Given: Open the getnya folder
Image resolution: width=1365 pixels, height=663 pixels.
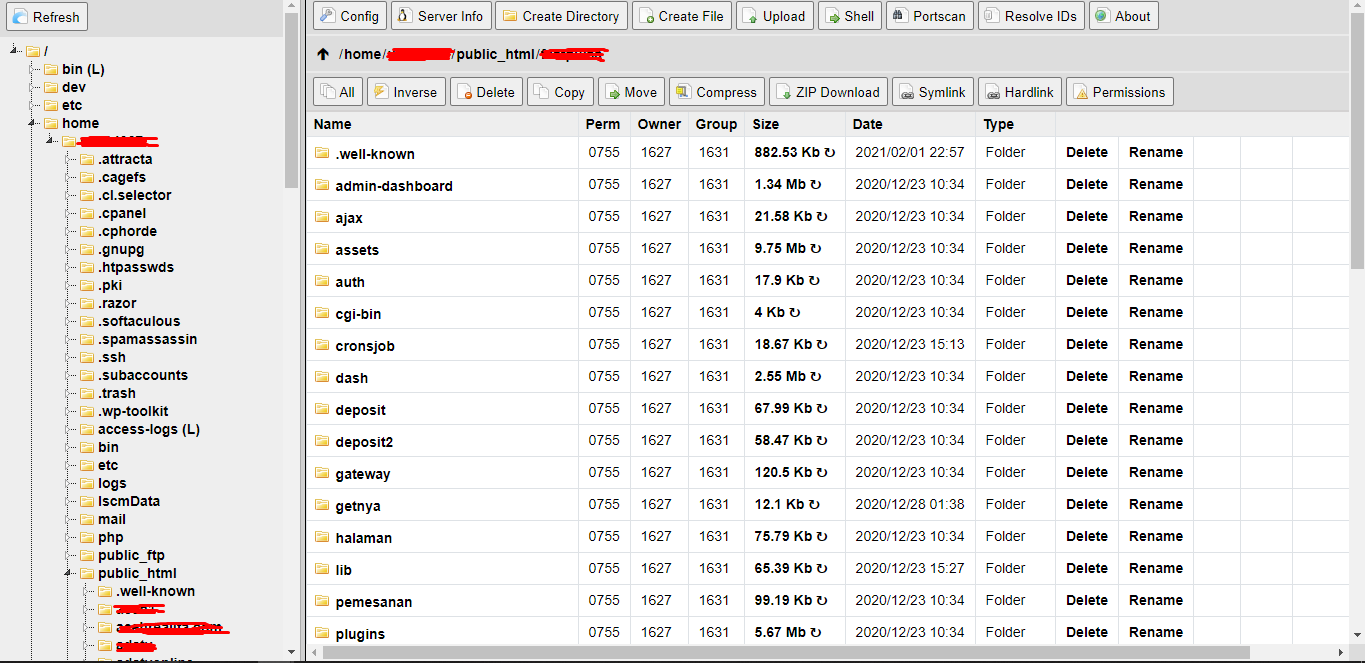Looking at the screenshot, I should click(358, 506).
